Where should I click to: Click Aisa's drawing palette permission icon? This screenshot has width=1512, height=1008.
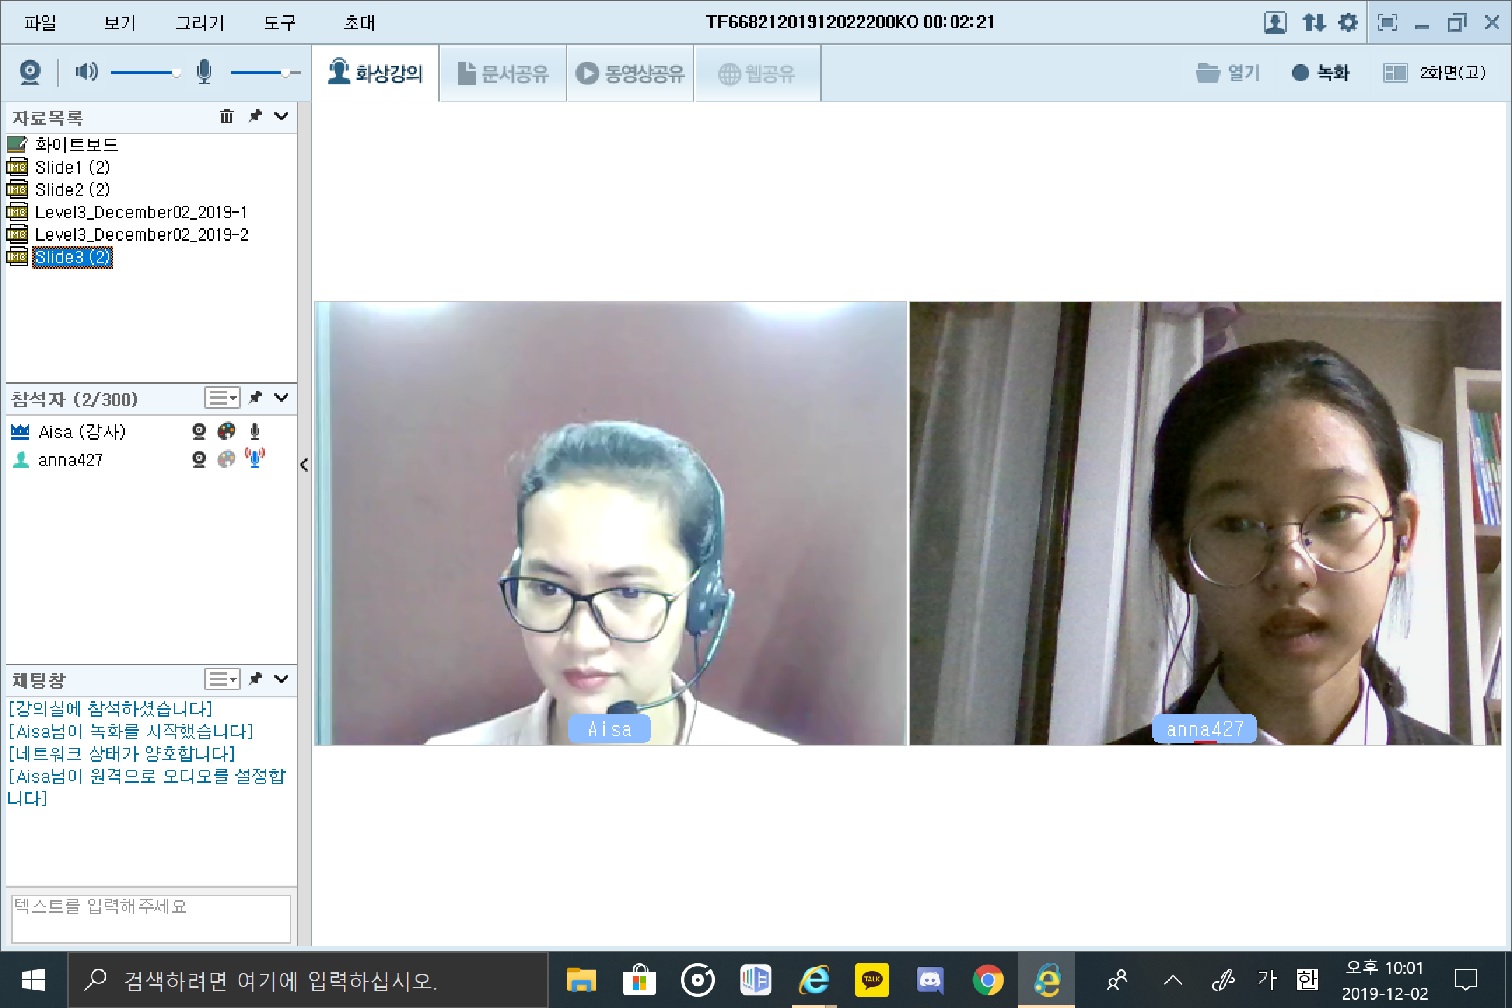227,431
